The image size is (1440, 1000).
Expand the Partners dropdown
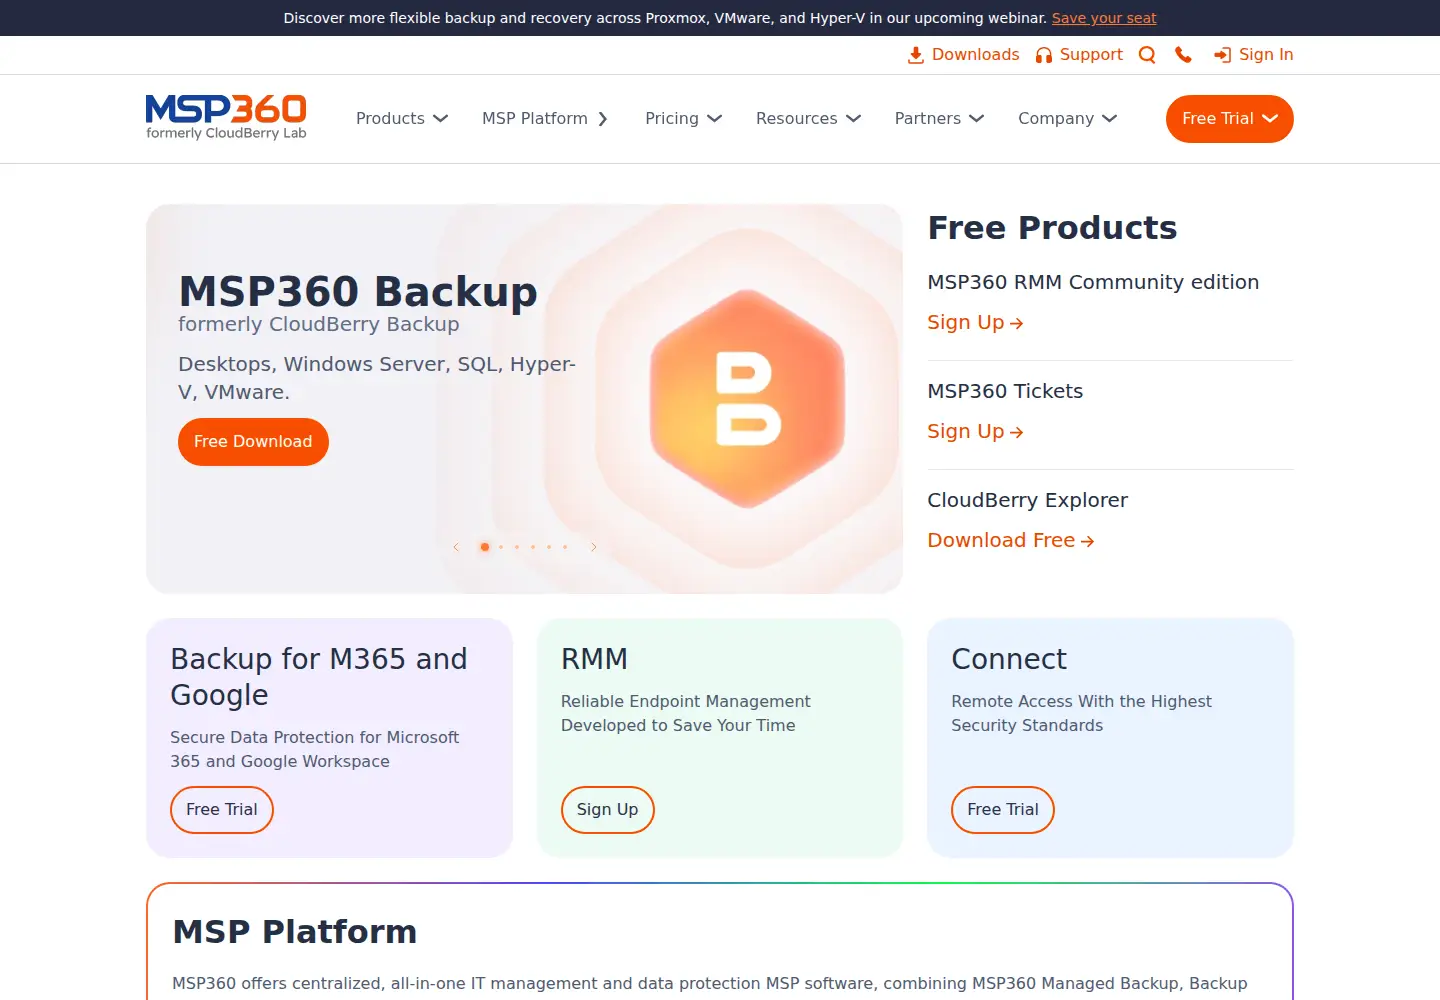pyautogui.click(x=940, y=118)
